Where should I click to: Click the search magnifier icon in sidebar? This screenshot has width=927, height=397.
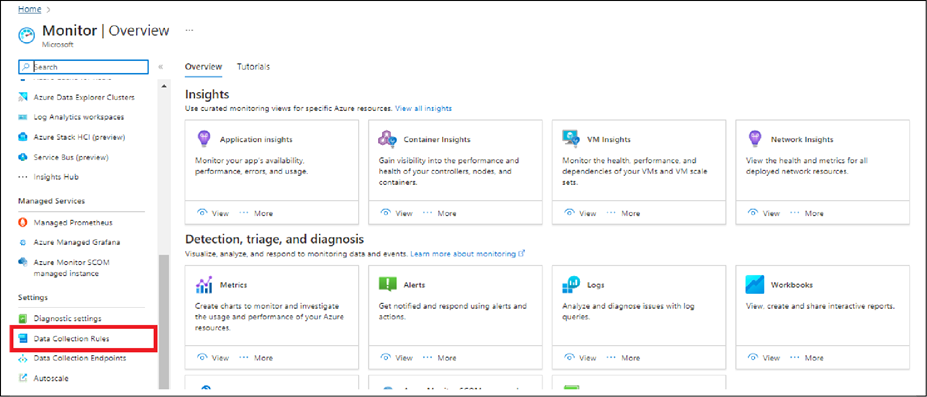[x=26, y=67]
